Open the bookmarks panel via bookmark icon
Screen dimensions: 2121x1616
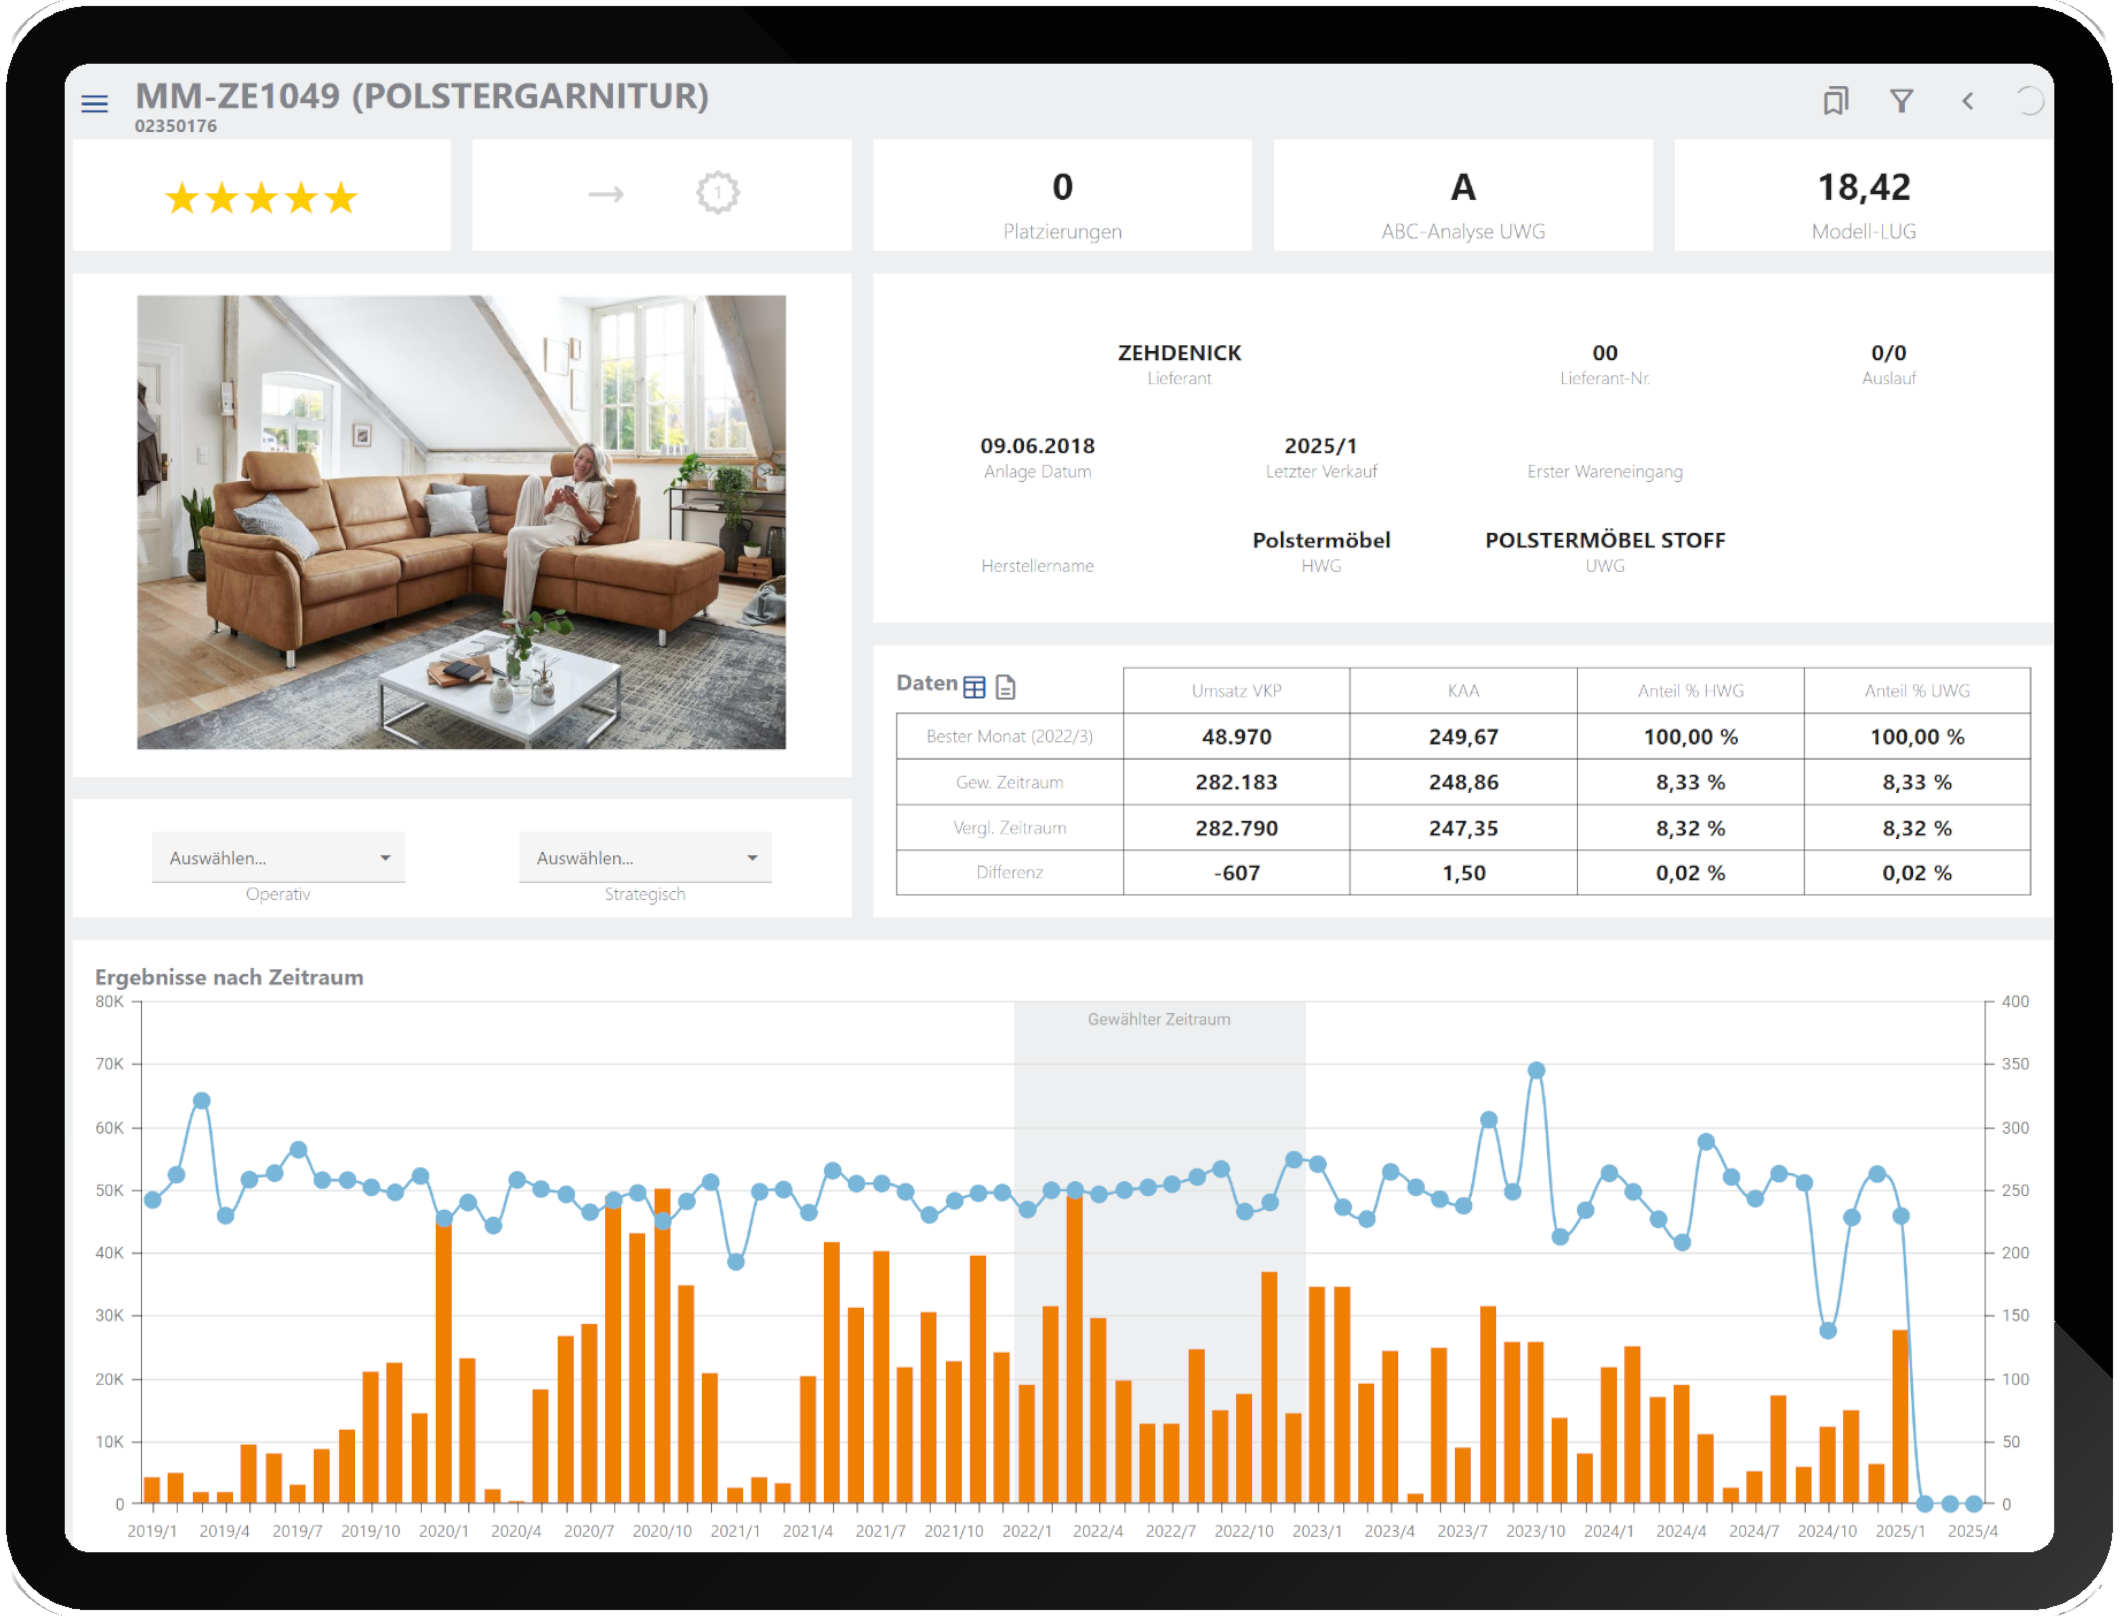click(x=1838, y=101)
